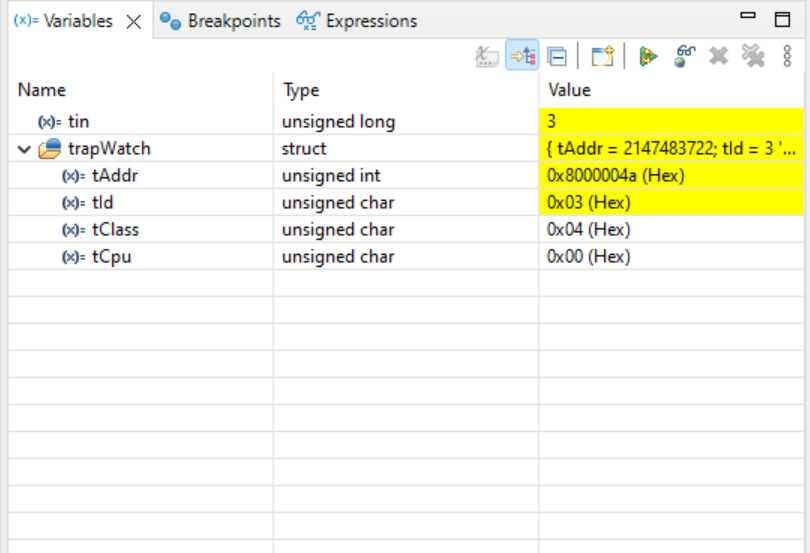Click the Open New View icon
The width and height of the screenshot is (810, 553).
(x=601, y=56)
